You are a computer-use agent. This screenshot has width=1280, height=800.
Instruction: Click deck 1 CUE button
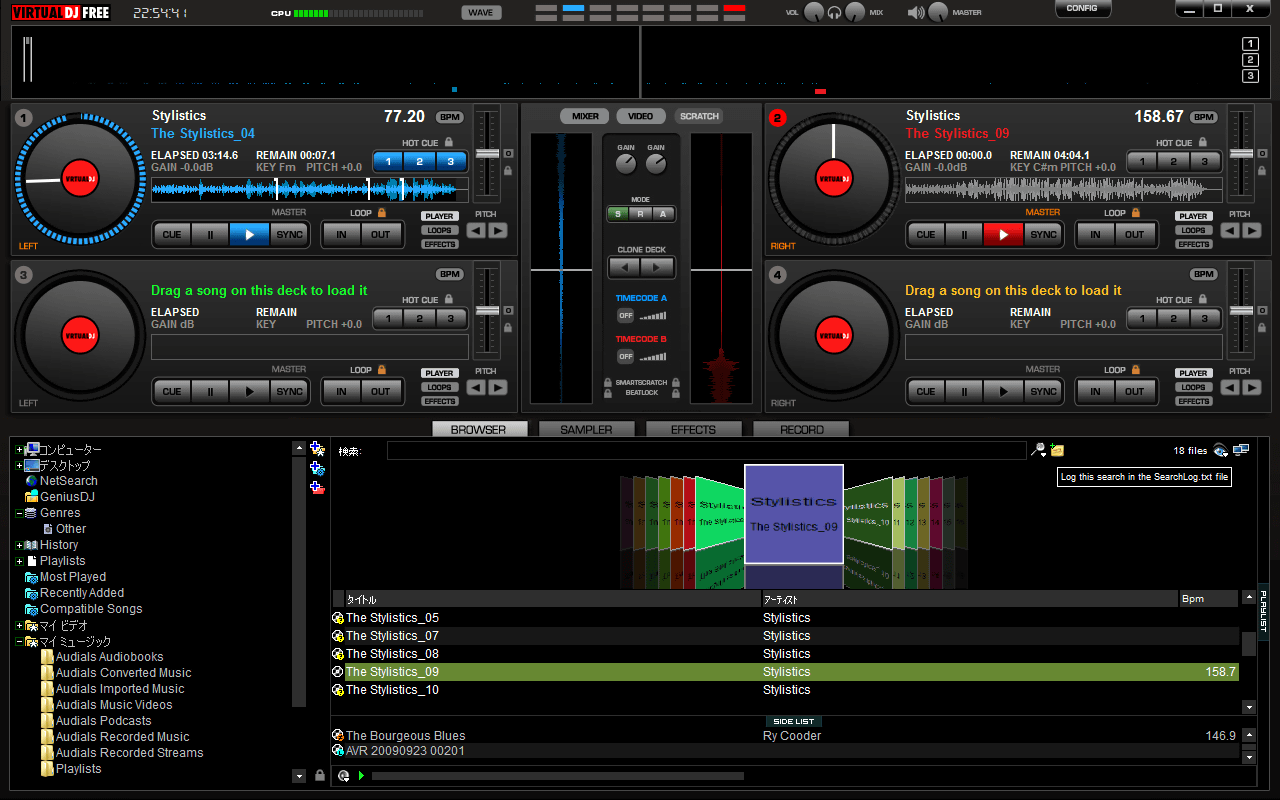point(172,235)
